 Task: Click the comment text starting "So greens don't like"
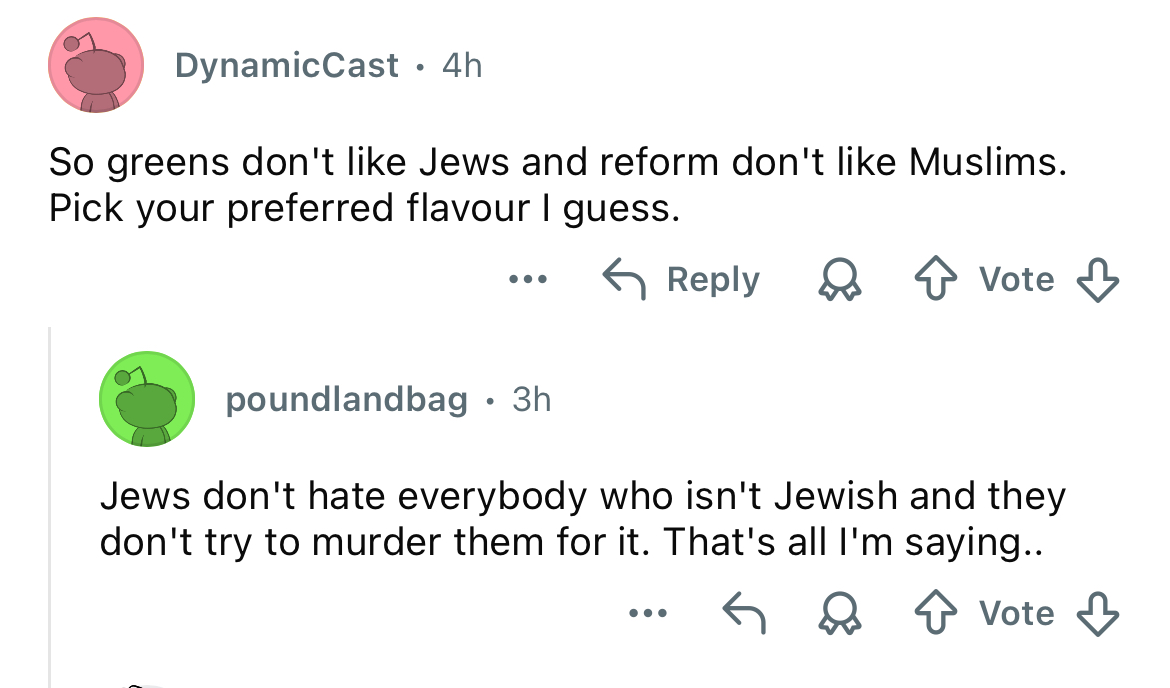click(x=556, y=184)
